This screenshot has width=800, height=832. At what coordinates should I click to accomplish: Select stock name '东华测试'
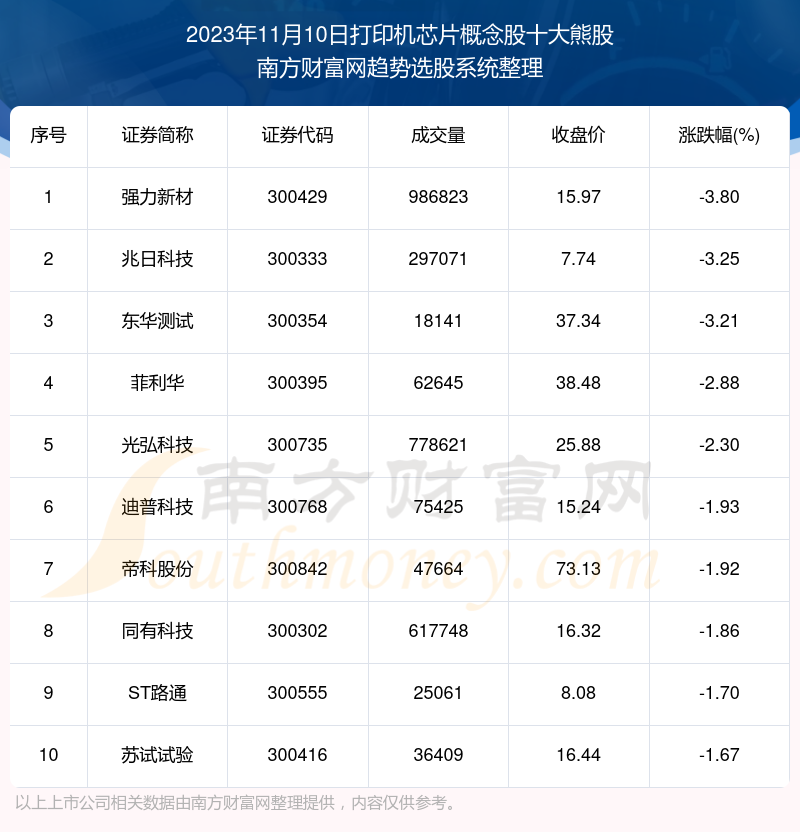tap(157, 322)
